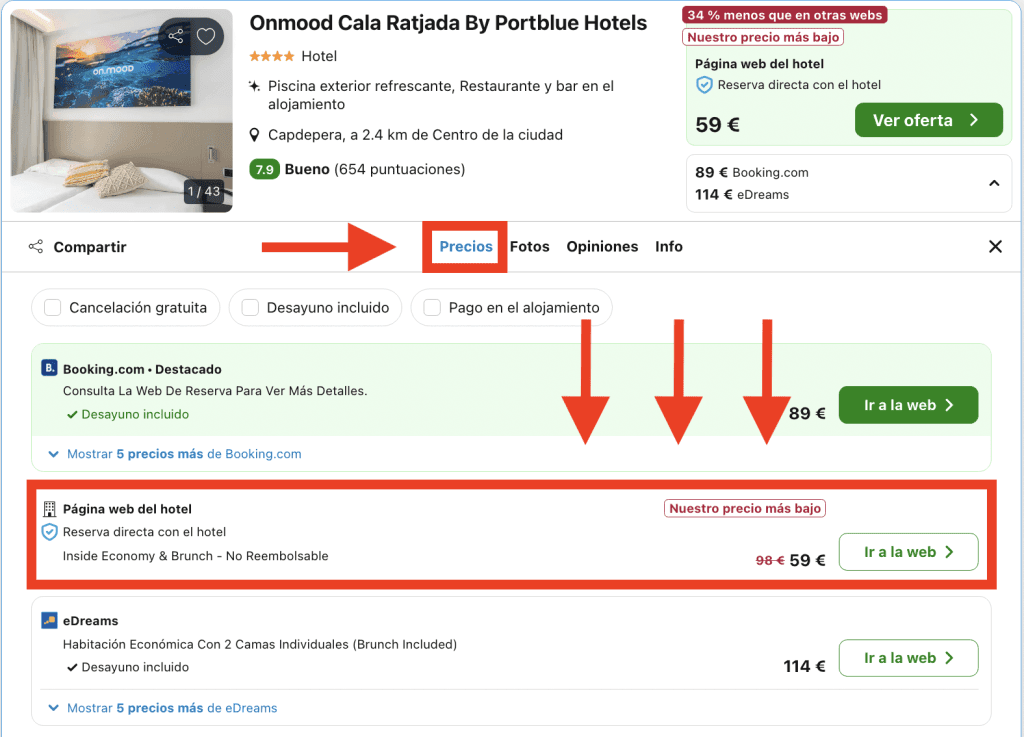This screenshot has height=737, width=1024.
Task: Click the location pin icon
Action: [256, 135]
